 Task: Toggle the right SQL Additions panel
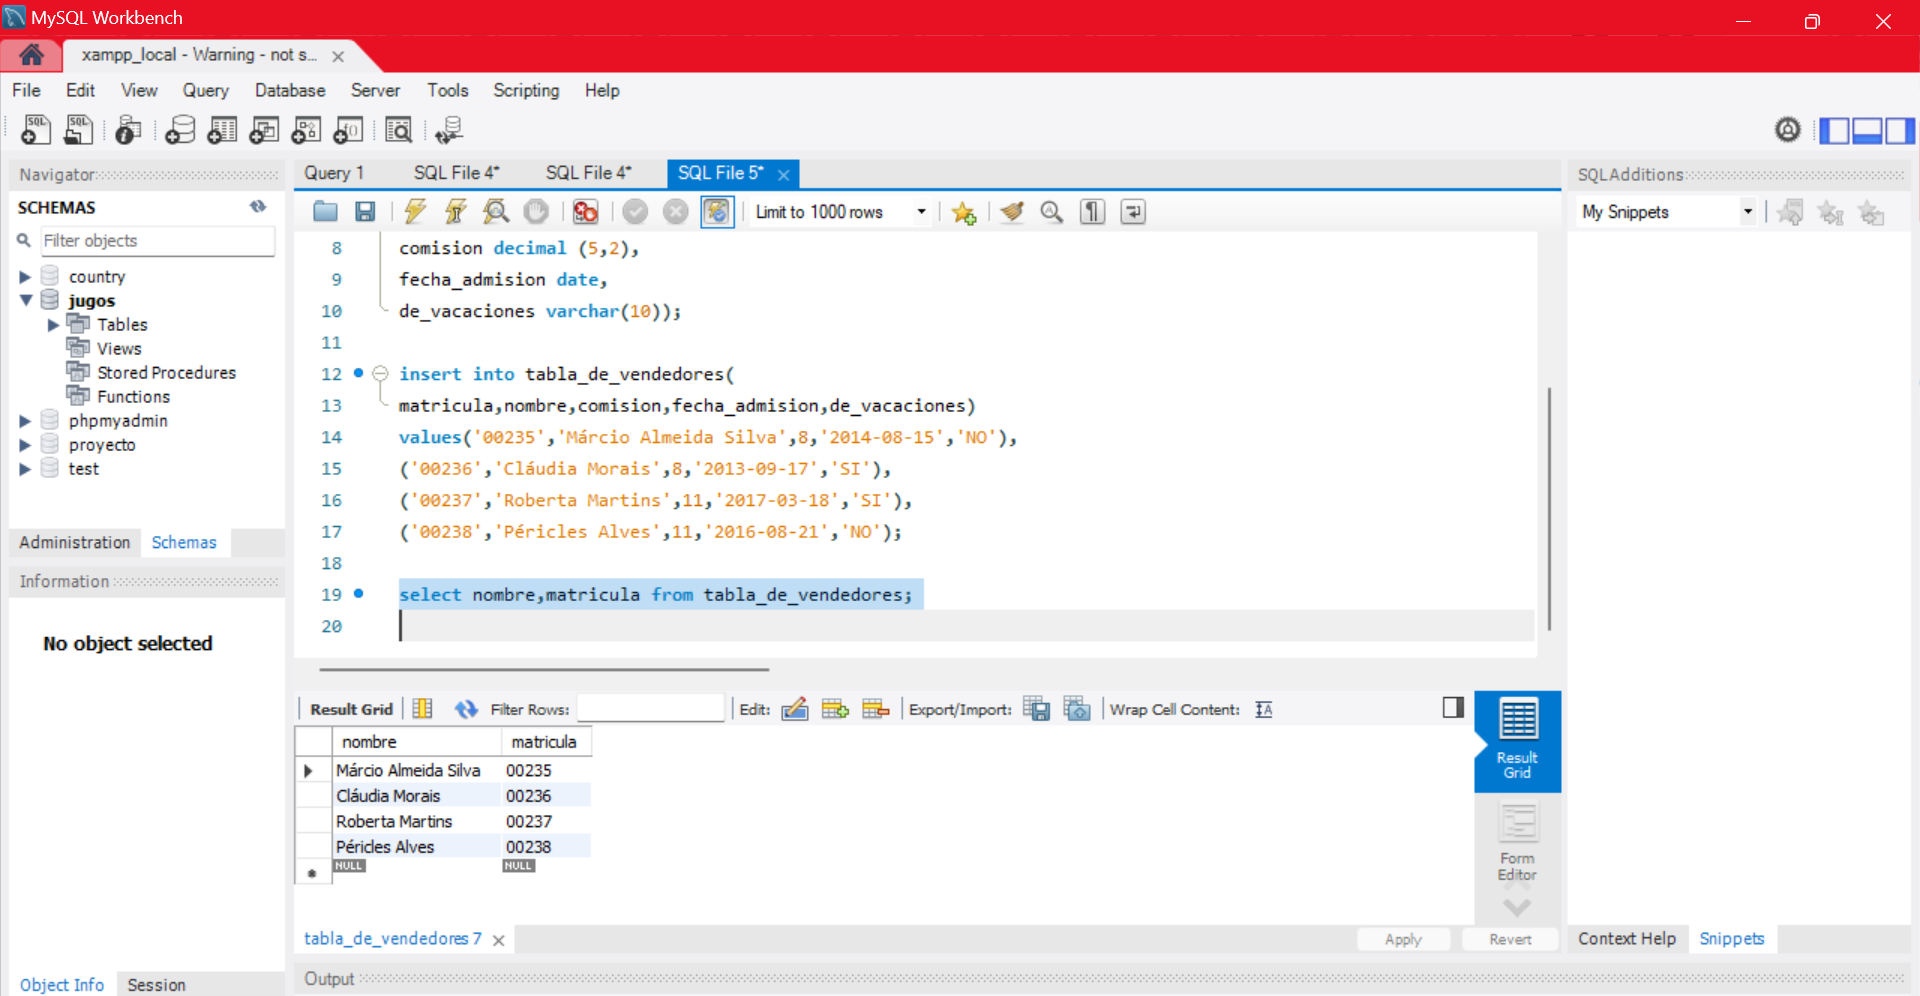(1900, 130)
